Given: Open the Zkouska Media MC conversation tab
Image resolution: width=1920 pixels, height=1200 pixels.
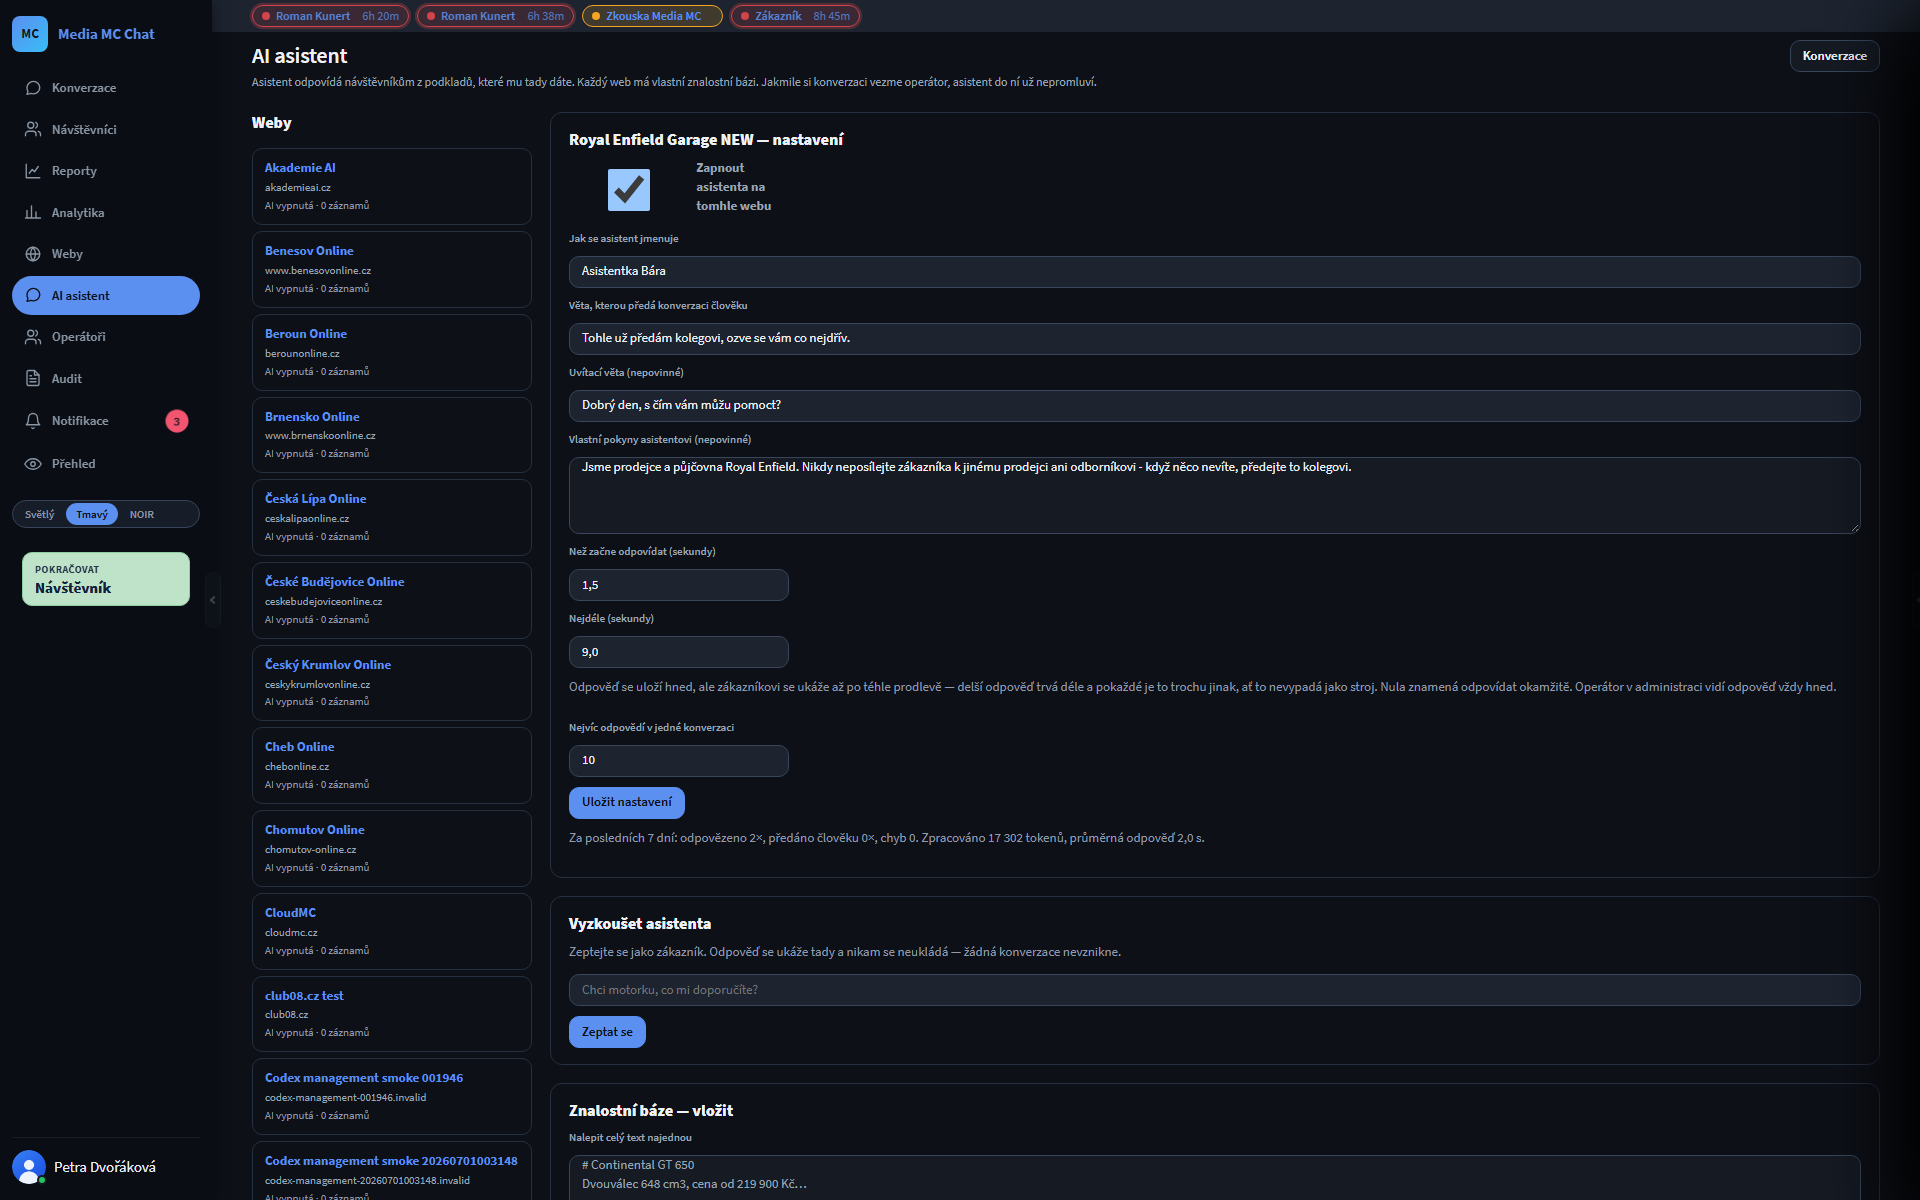Looking at the screenshot, I should (x=652, y=16).
